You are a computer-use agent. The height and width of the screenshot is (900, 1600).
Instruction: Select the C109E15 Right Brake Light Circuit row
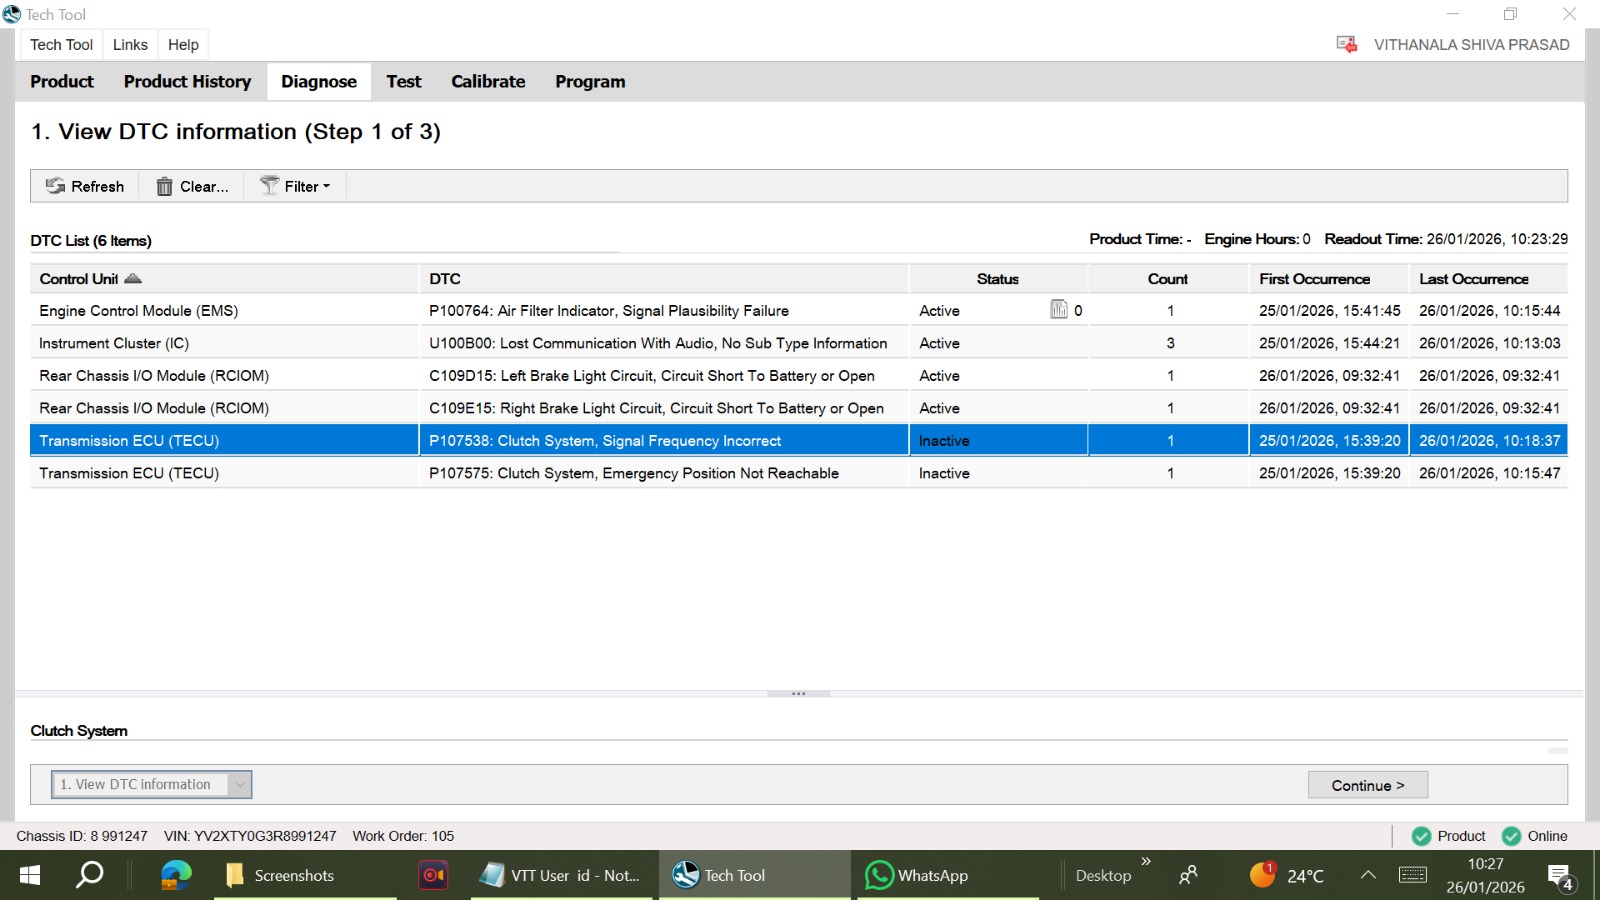click(x=798, y=408)
